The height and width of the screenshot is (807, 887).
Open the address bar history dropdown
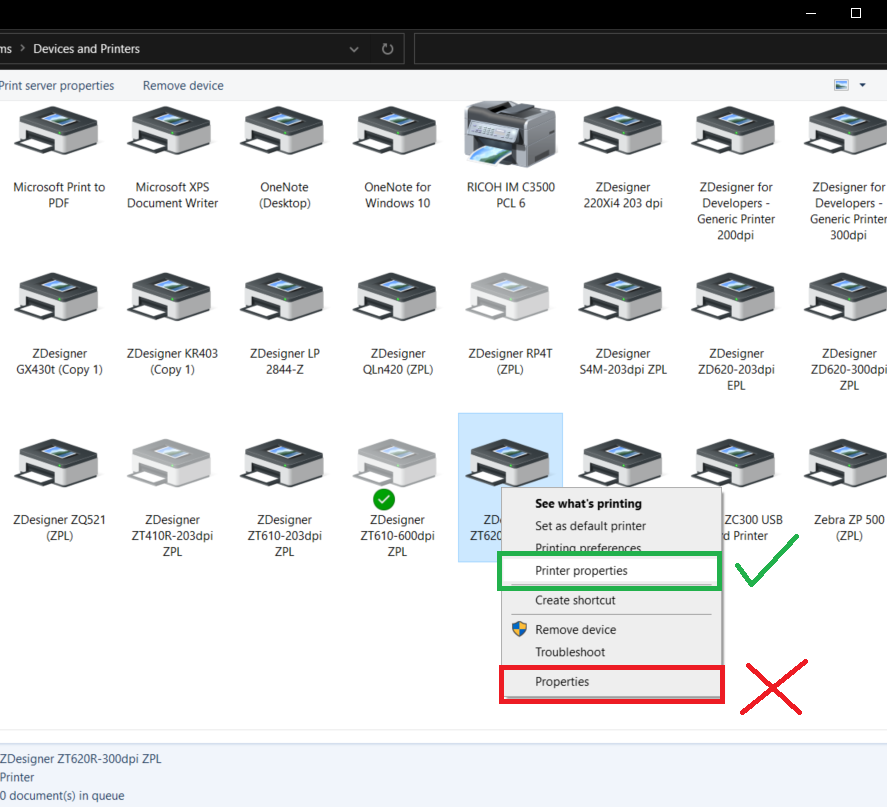(353, 48)
